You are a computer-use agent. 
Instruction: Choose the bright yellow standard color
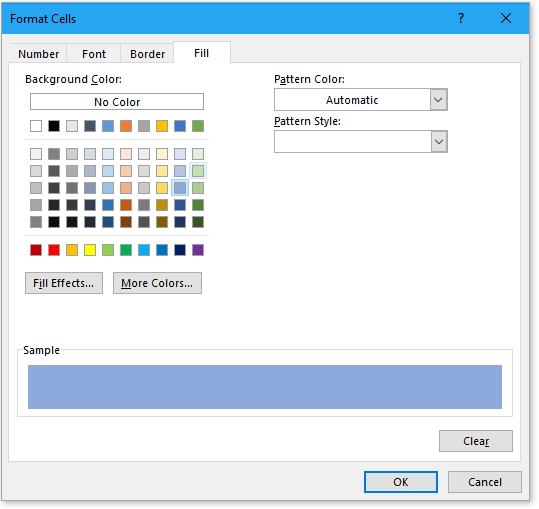[90, 250]
